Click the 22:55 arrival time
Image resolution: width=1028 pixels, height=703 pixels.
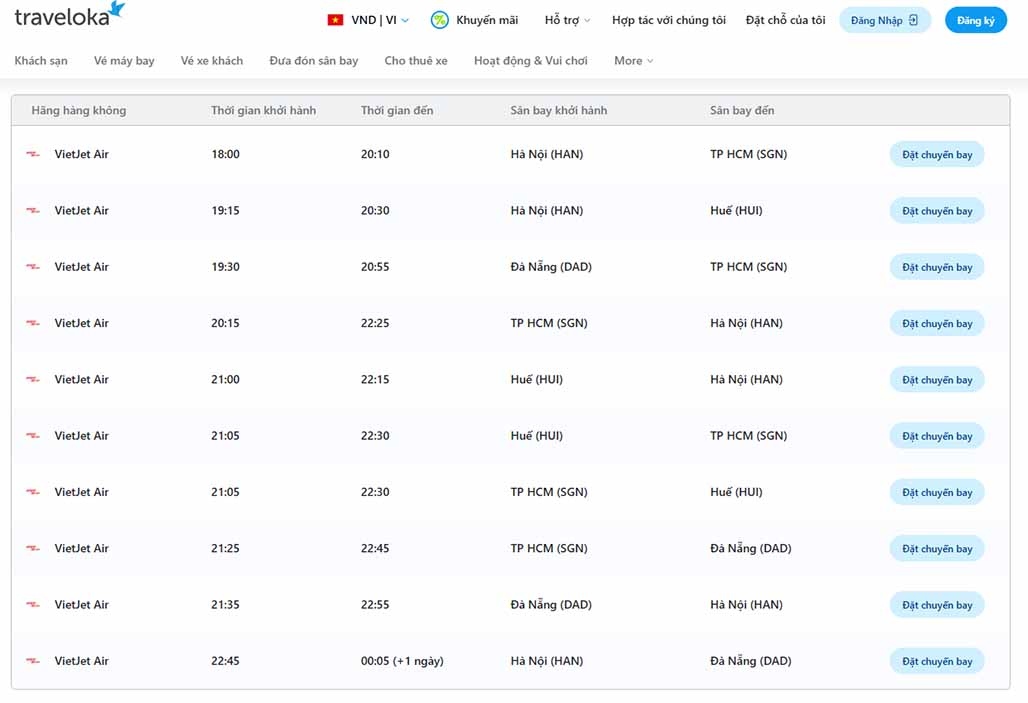(375, 605)
